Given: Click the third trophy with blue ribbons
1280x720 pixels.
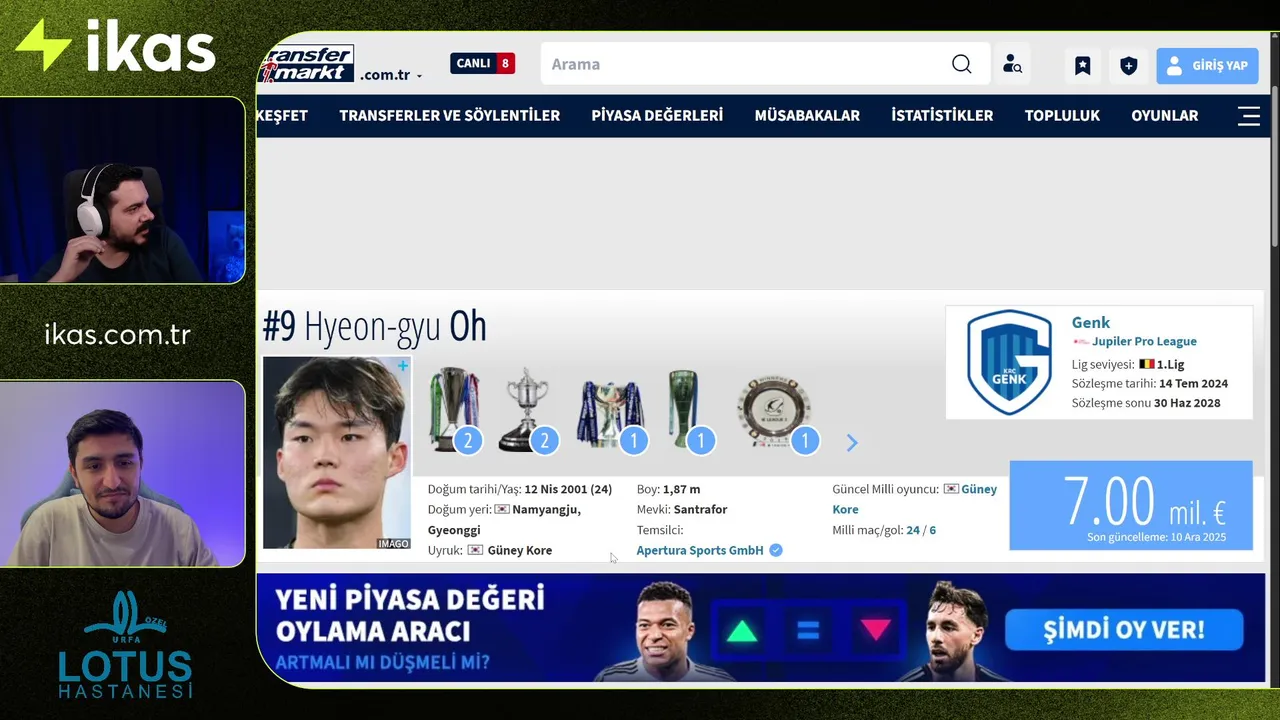Looking at the screenshot, I should pos(610,412).
